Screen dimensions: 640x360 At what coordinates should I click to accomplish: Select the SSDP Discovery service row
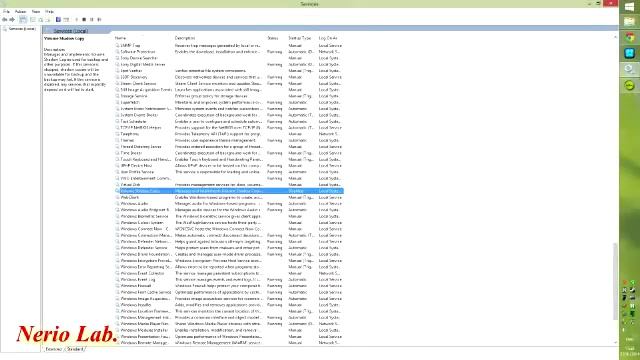[229, 77]
